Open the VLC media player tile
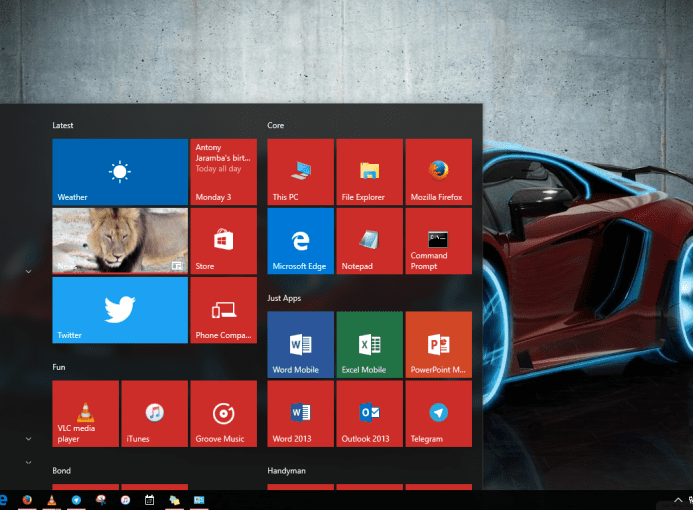 click(85, 413)
